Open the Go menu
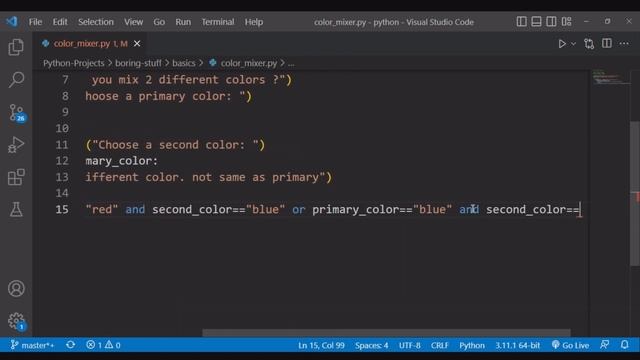Image resolution: width=640 pixels, height=360 pixels. point(159,22)
